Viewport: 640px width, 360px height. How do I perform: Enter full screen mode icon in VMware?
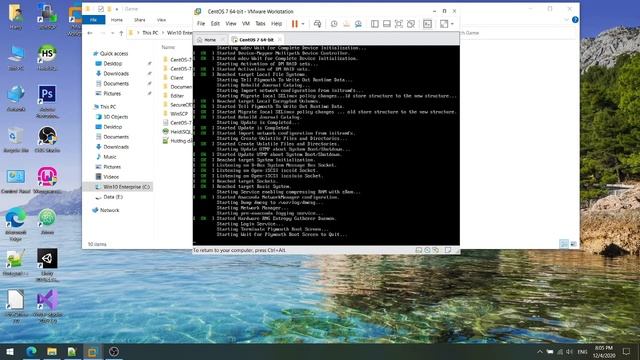399,24
